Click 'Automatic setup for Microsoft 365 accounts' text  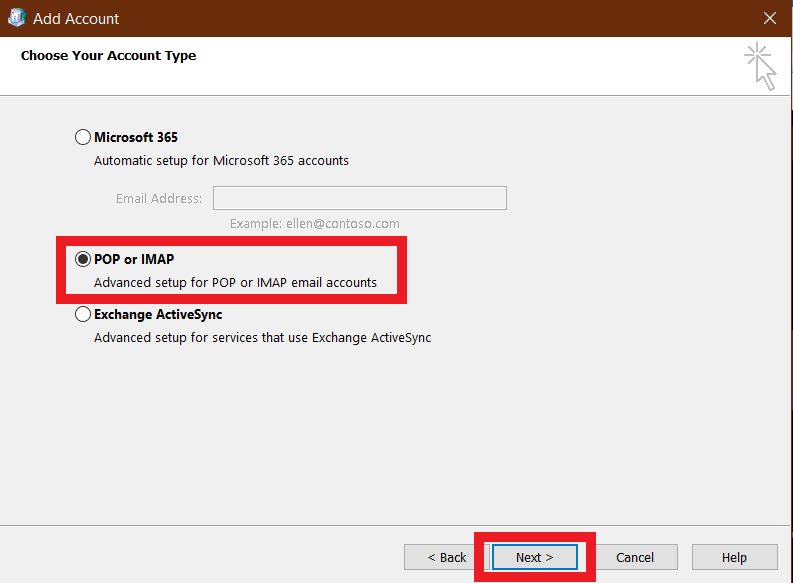pyautogui.click(x=222, y=160)
